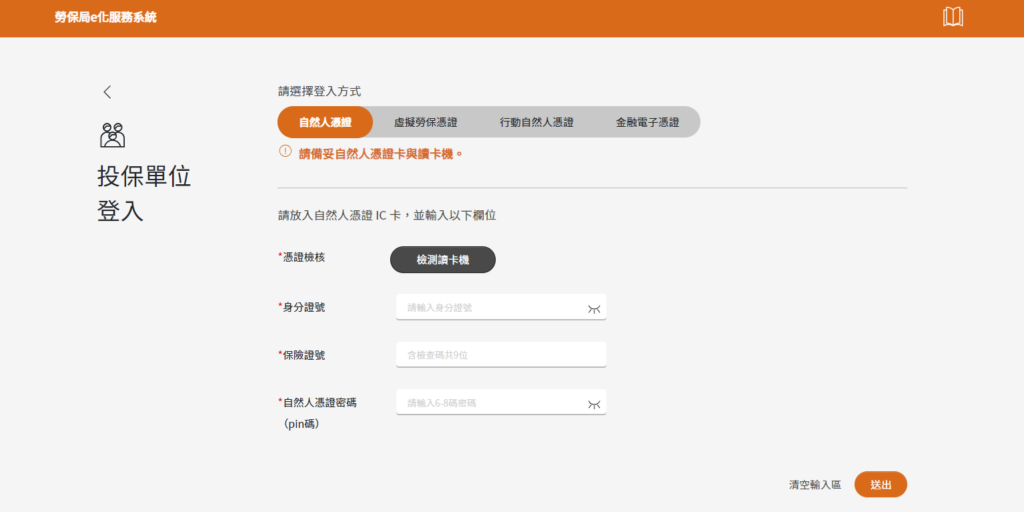Toggle visibility of 身分證號 field
This screenshot has width=1024, height=512.
point(594,308)
